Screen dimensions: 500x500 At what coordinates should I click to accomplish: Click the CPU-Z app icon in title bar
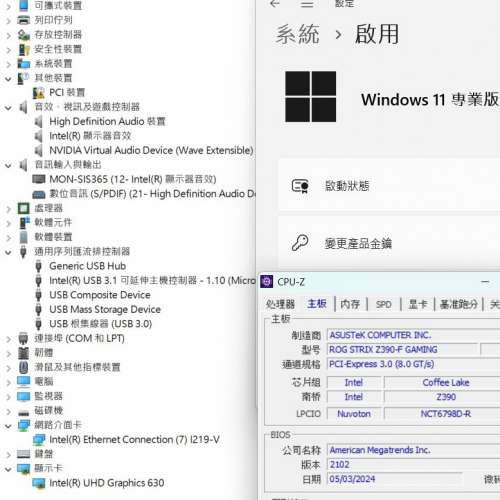267,282
